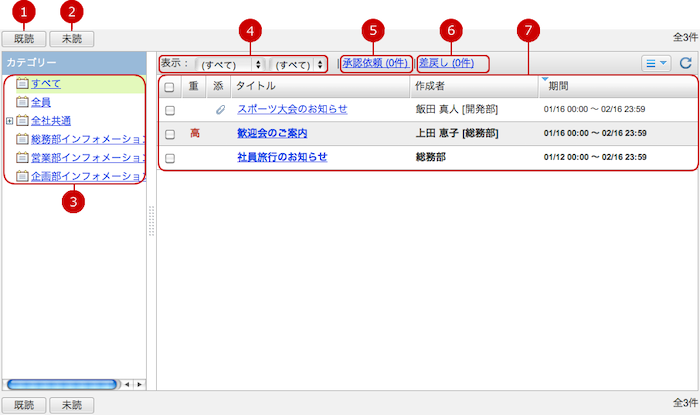Check the box for スポーツ大会のお知らせ row

pos(170,110)
